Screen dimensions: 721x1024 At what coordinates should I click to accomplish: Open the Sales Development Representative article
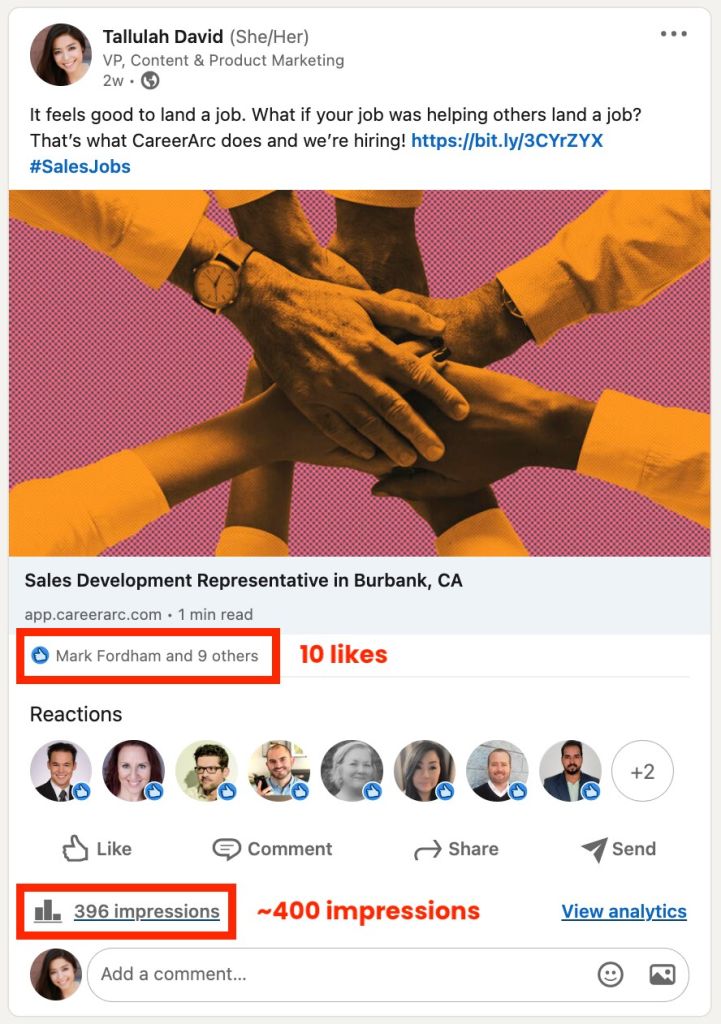[247, 580]
